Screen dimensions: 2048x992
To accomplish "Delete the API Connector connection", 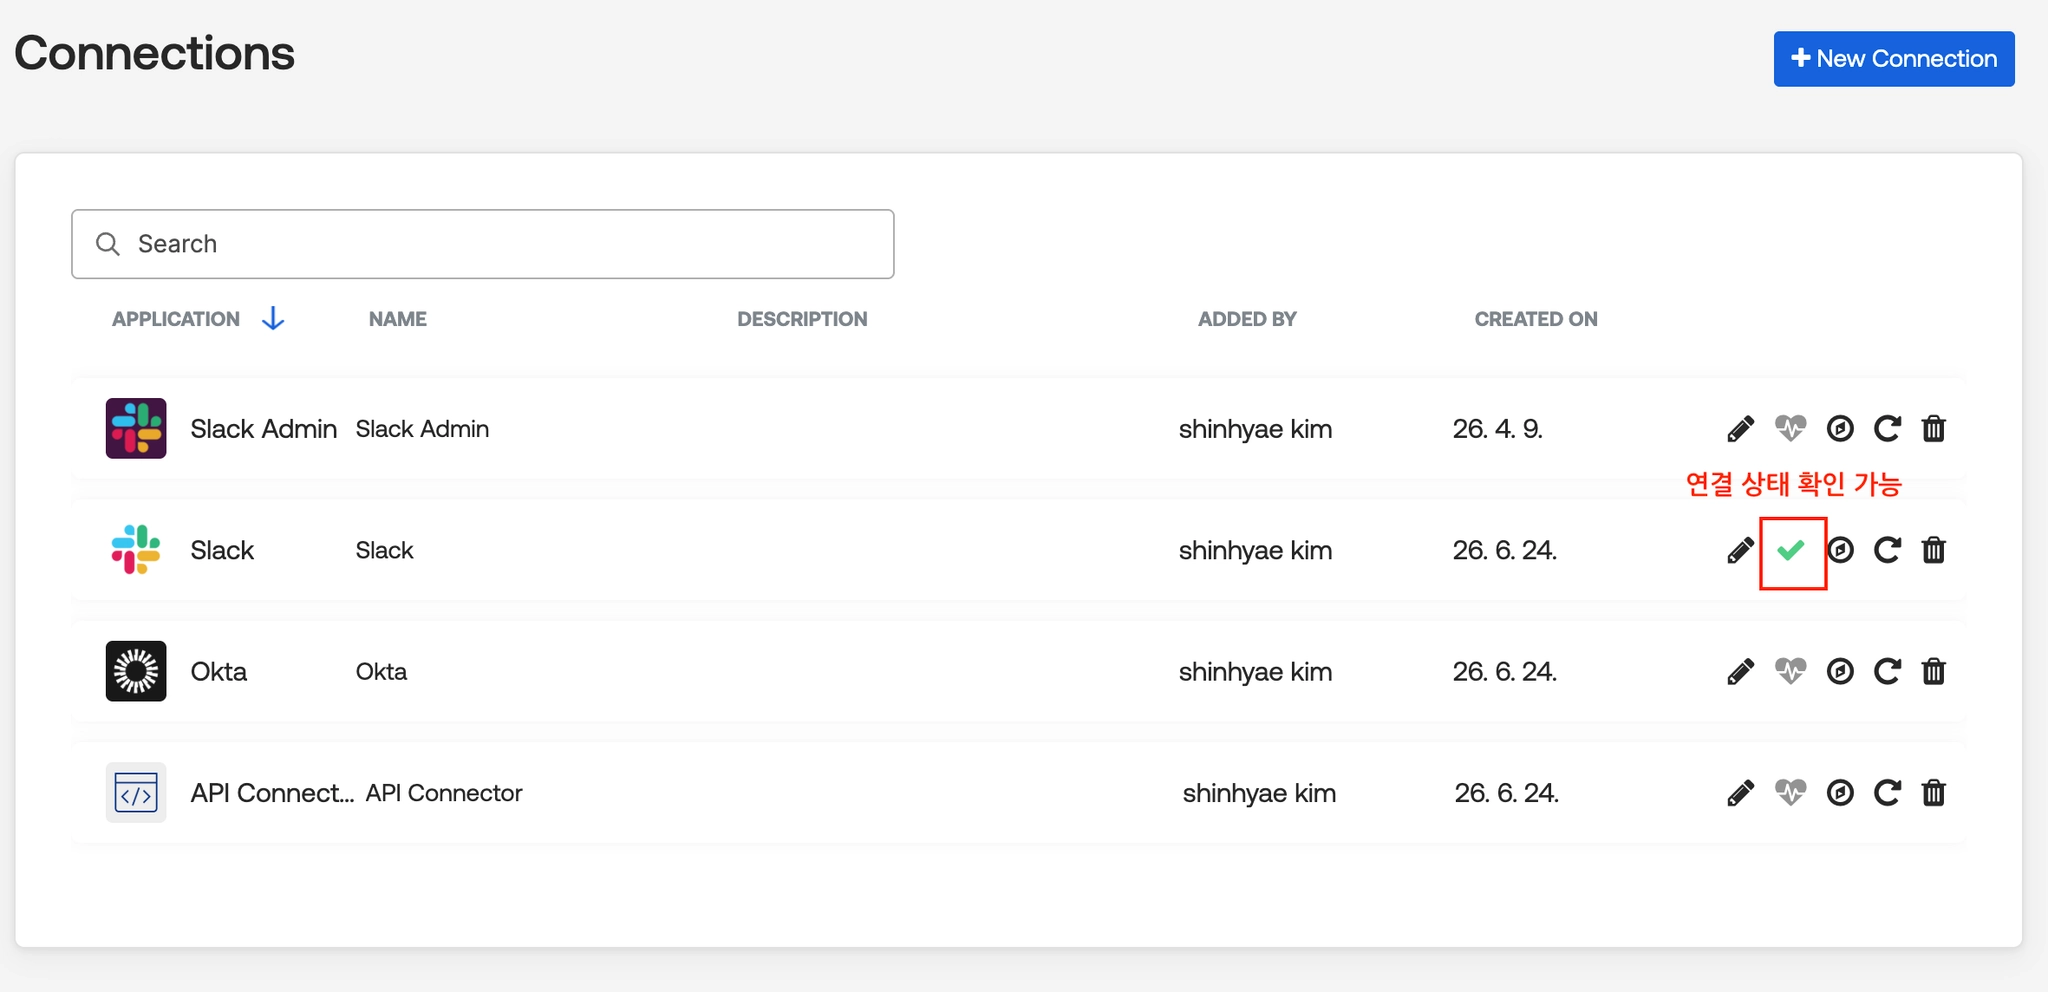I will 1934,793.
